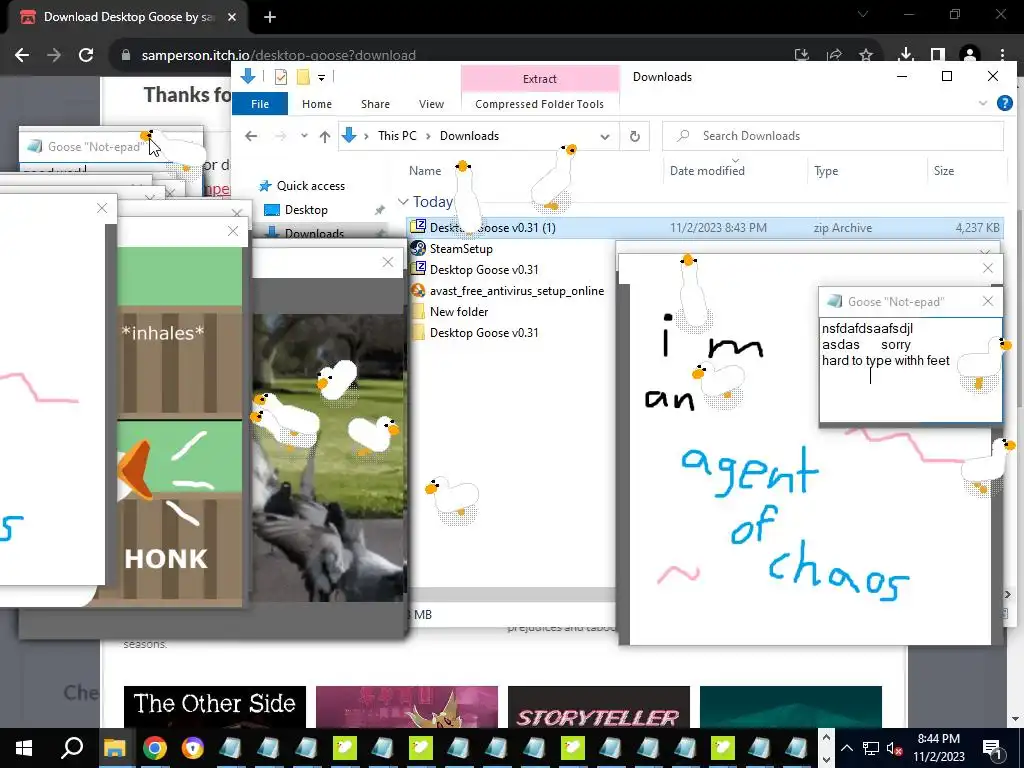
Task: Click the install app icon in Chrome address bar
Action: (802, 55)
